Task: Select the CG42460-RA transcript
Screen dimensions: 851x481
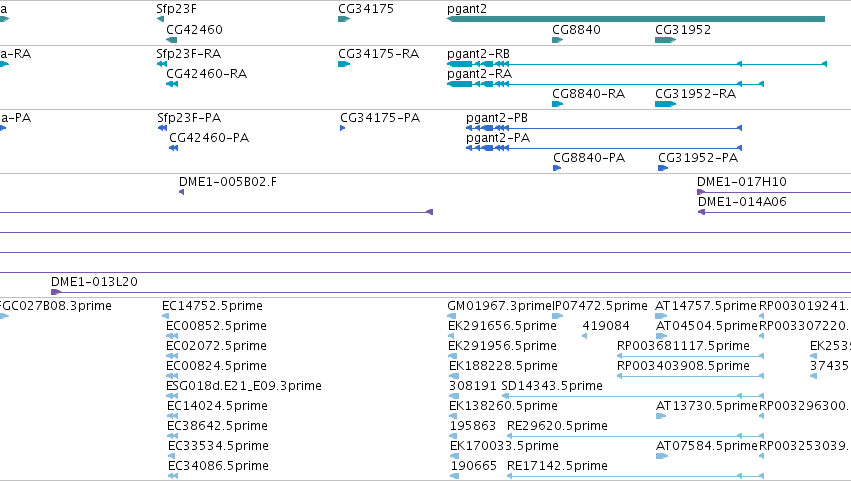Action: pos(172,84)
